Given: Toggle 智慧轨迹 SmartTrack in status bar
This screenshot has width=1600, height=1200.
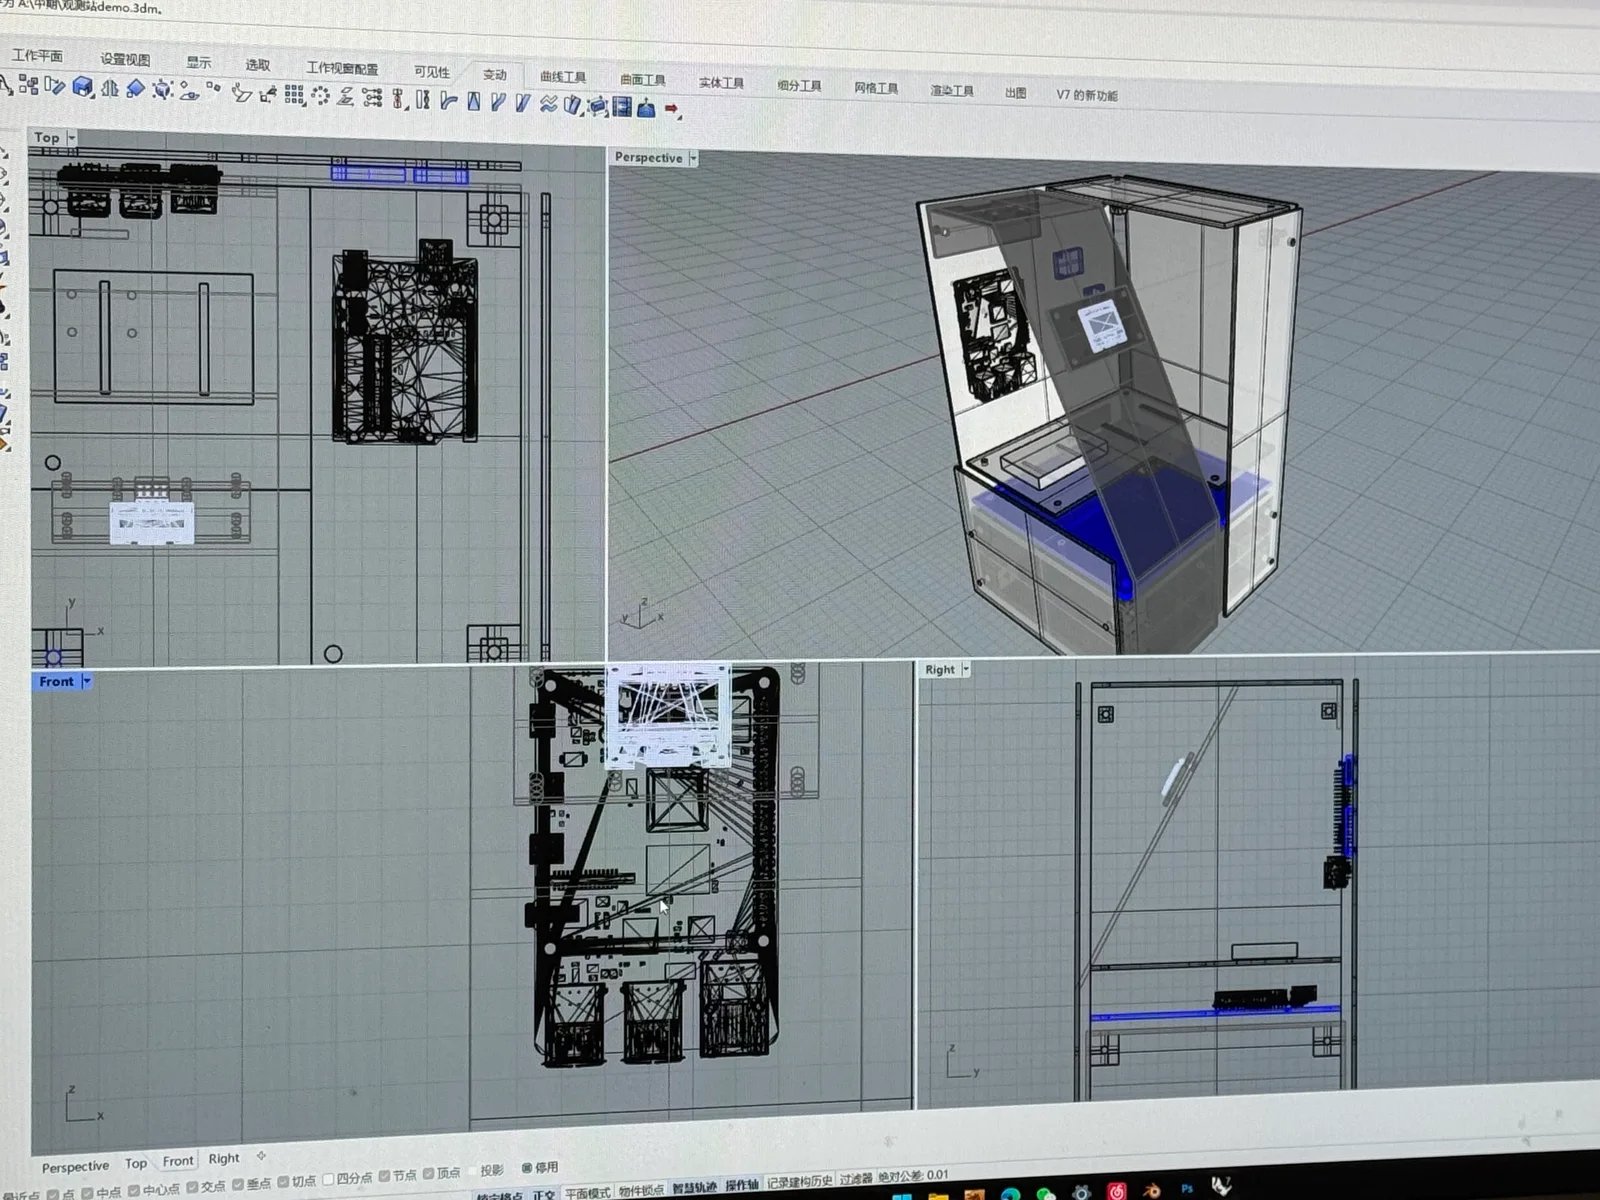Looking at the screenshot, I should click(694, 1187).
